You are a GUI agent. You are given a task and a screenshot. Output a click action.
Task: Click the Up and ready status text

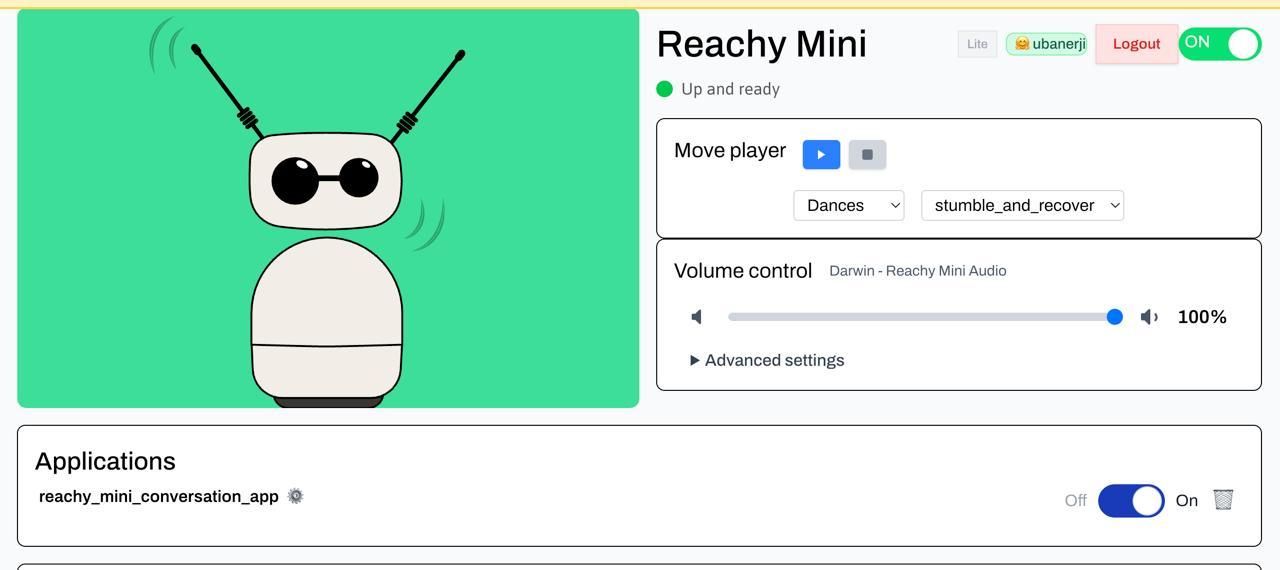coord(730,89)
